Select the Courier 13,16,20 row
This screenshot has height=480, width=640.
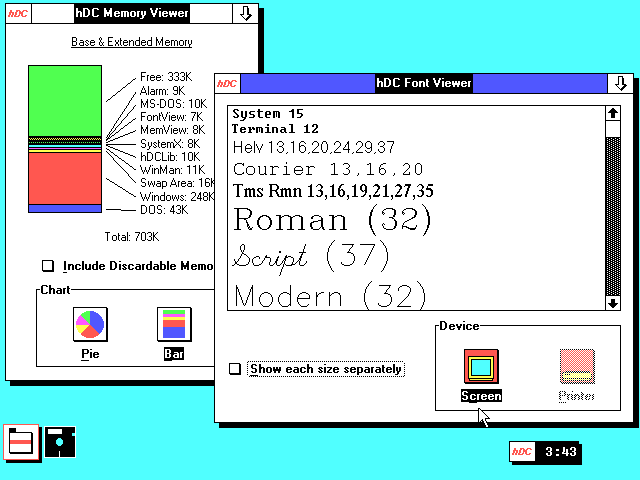(x=328, y=169)
